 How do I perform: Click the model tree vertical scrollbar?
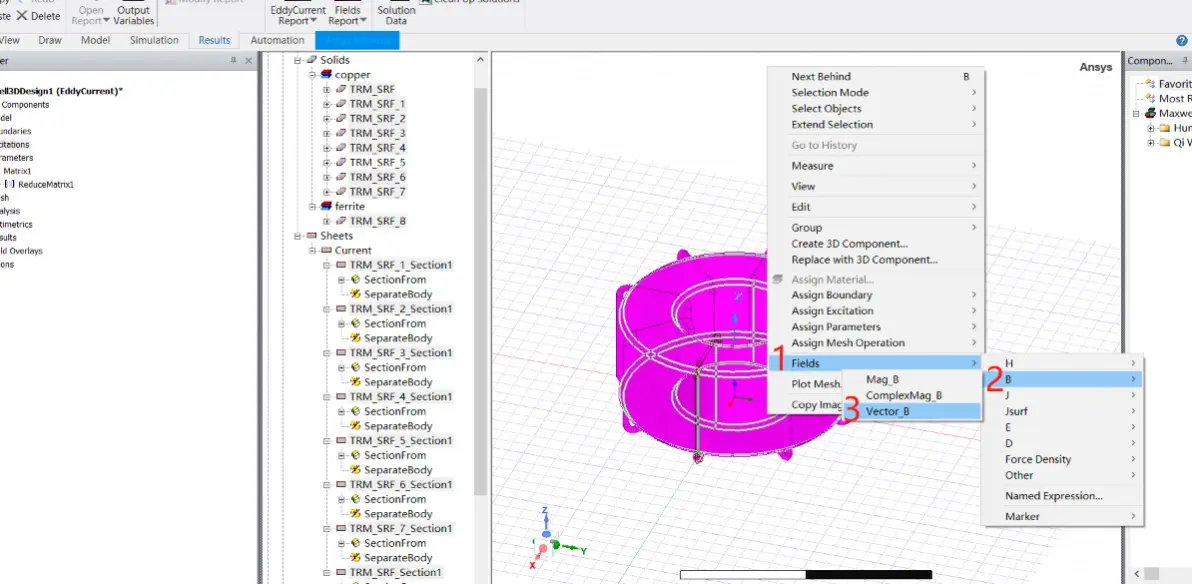pos(480,293)
